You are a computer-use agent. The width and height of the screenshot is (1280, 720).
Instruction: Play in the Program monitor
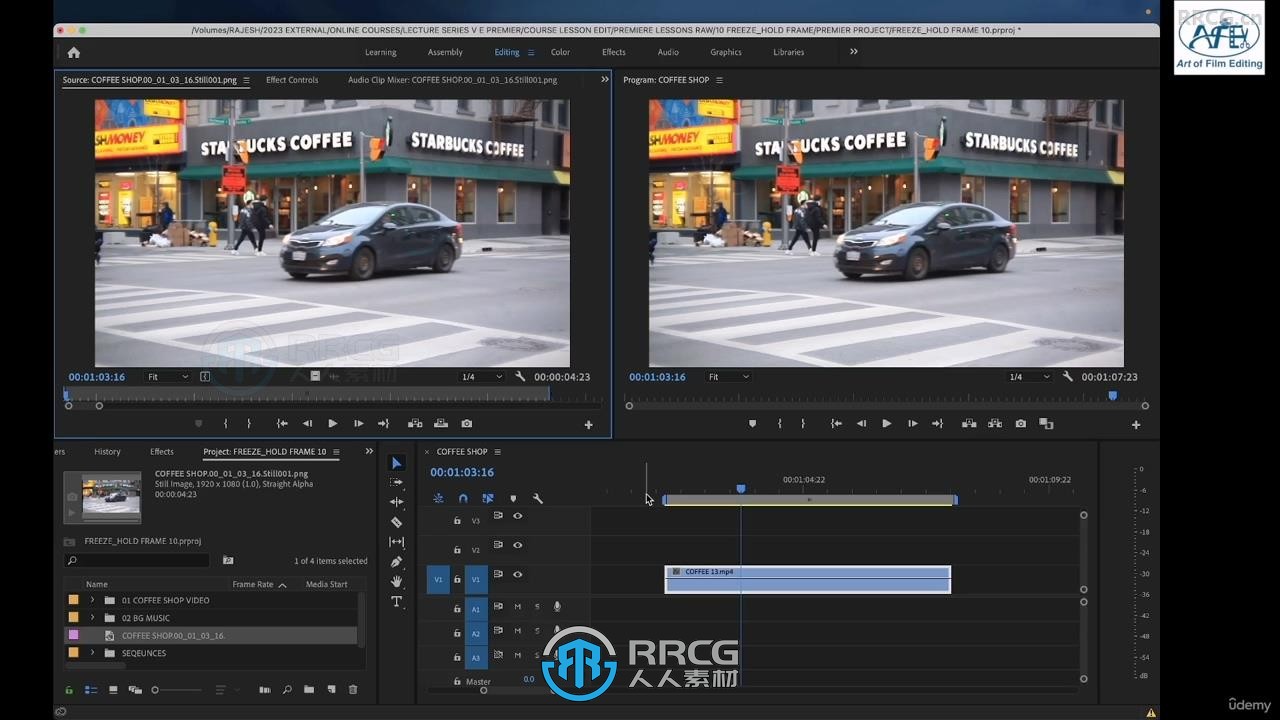tap(886, 424)
